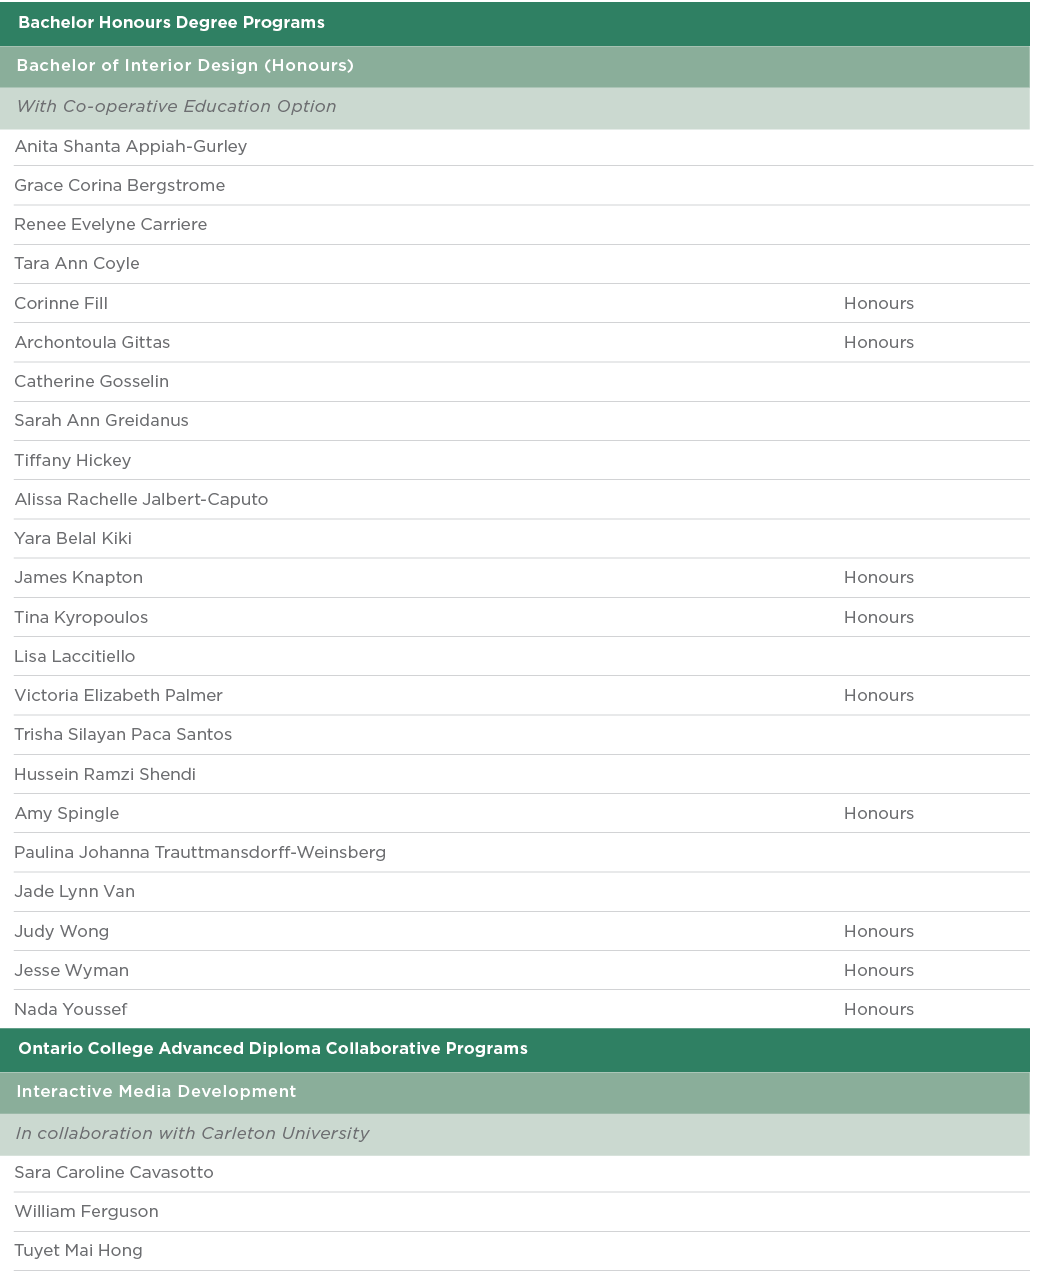Select the name Hussein Ramzi Shendi

point(105,774)
